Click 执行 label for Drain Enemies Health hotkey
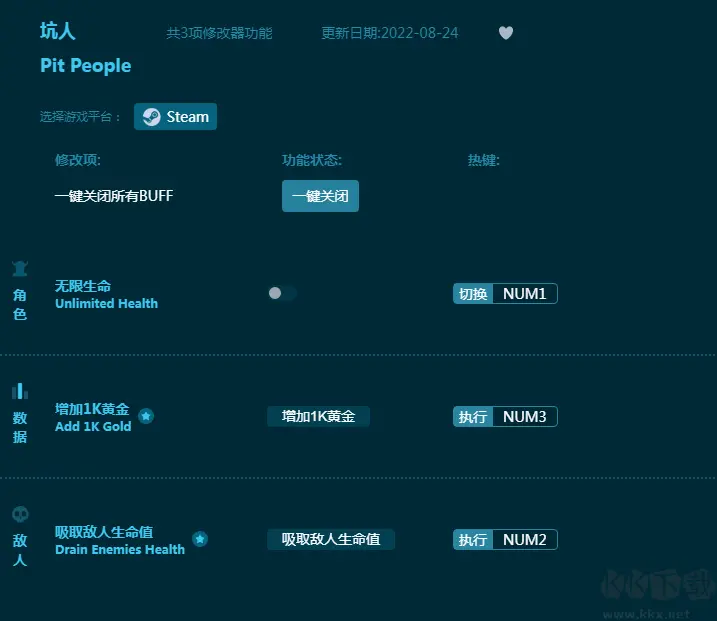 (x=473, y=540)
